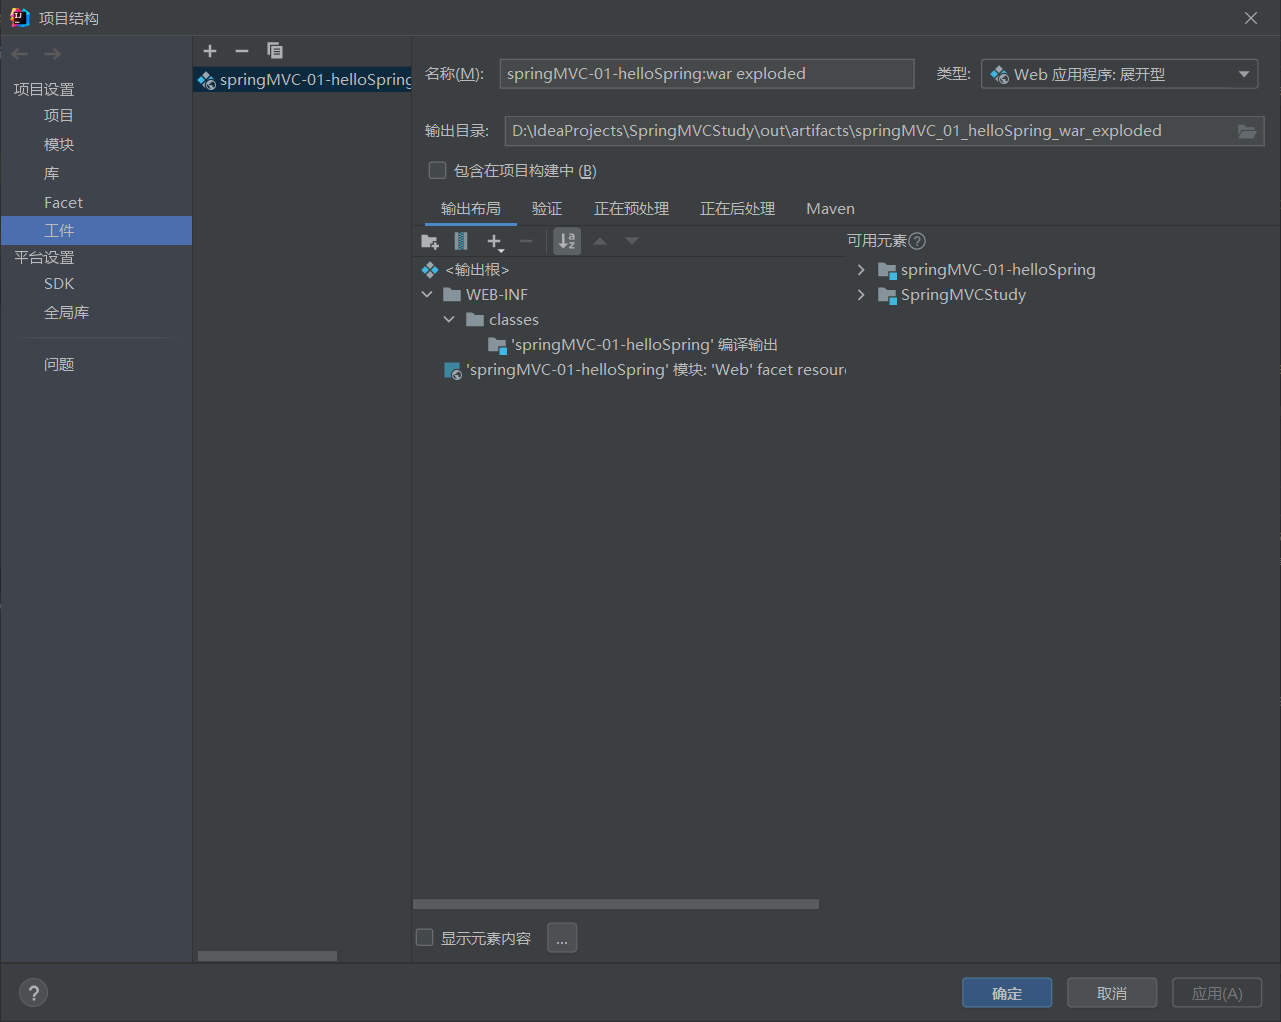
Task: Switch to the Maven tab
Action: pyautogui.click(x=831, y=209)
